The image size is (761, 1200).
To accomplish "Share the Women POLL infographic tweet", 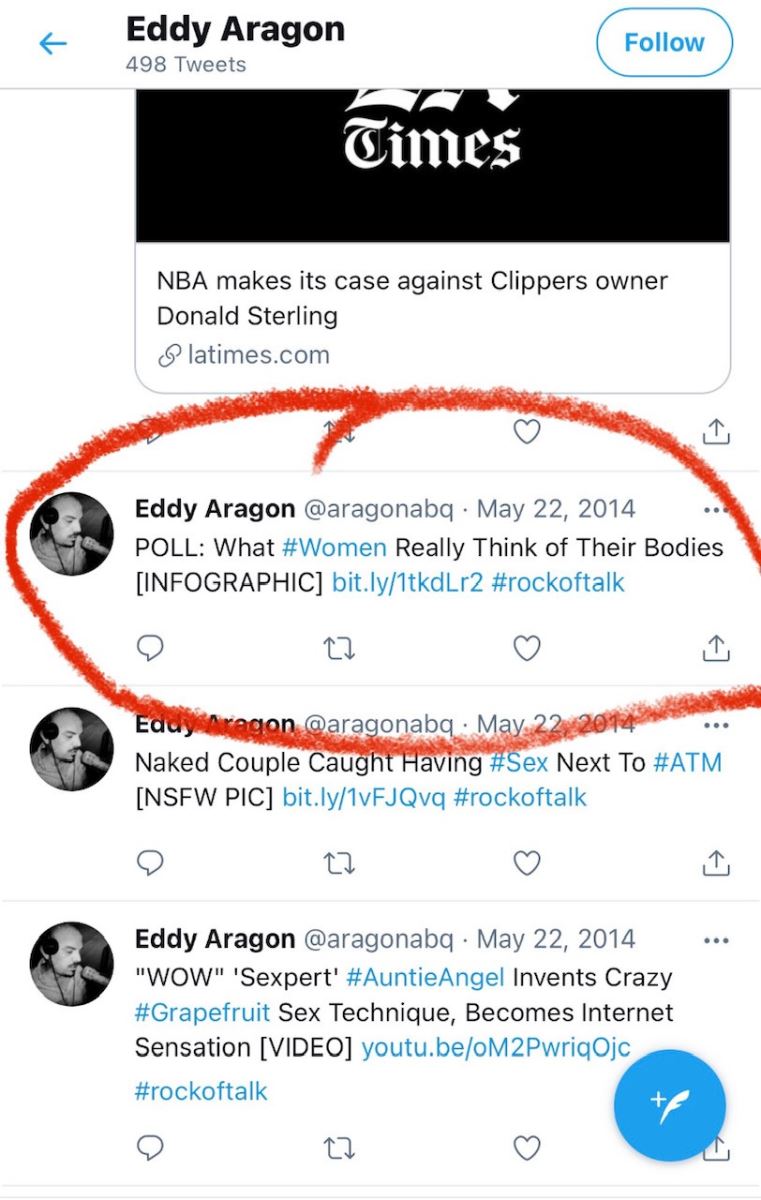I will click(716, 649).
